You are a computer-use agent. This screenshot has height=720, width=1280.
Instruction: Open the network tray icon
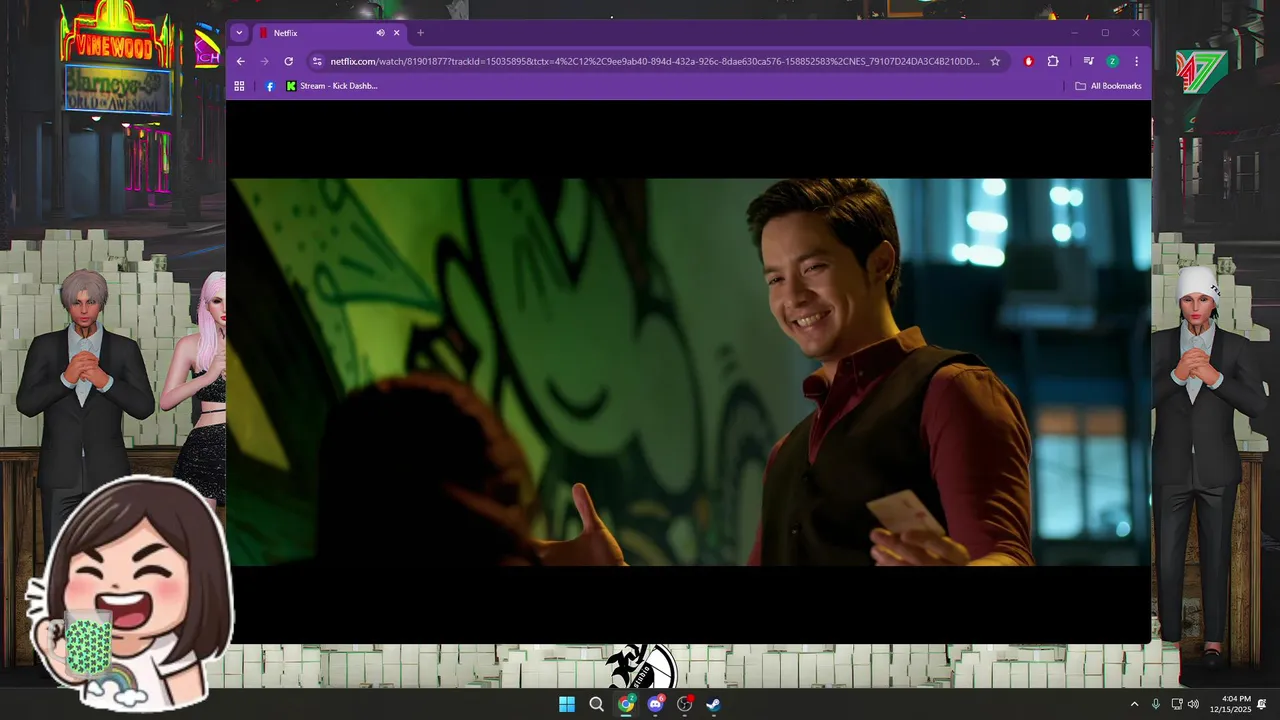tap(1177, 704)
